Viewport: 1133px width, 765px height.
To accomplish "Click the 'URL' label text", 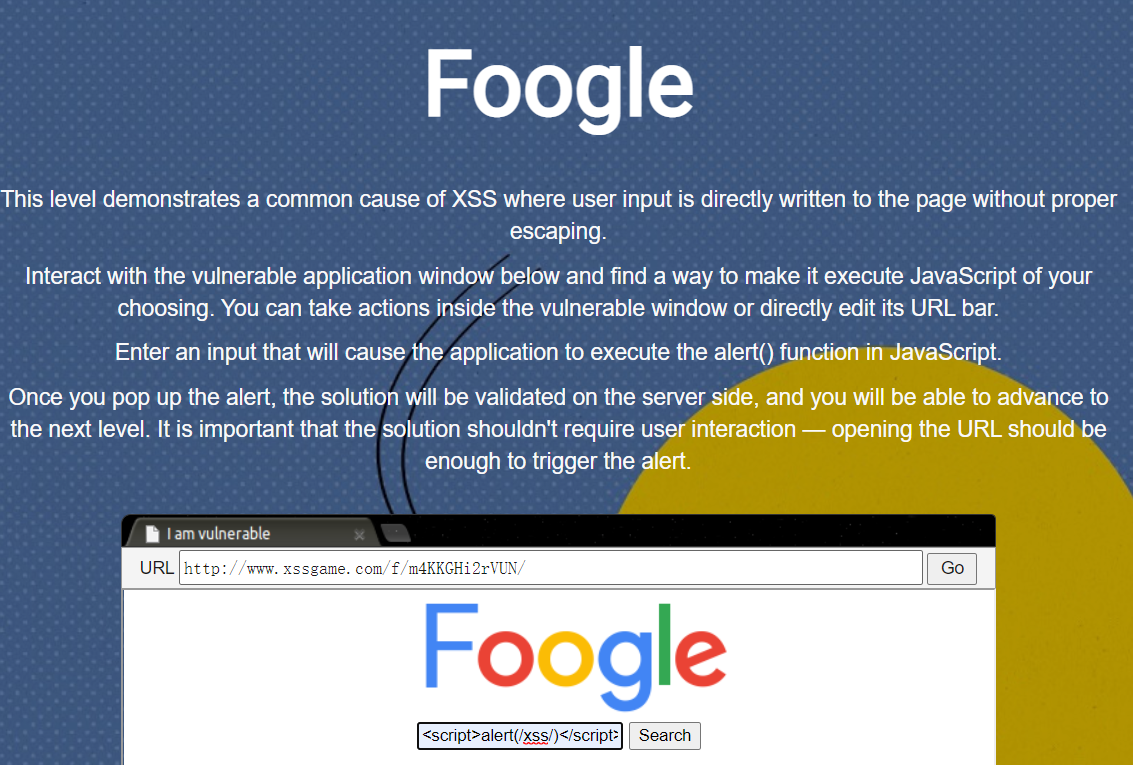I will [157, 568].
